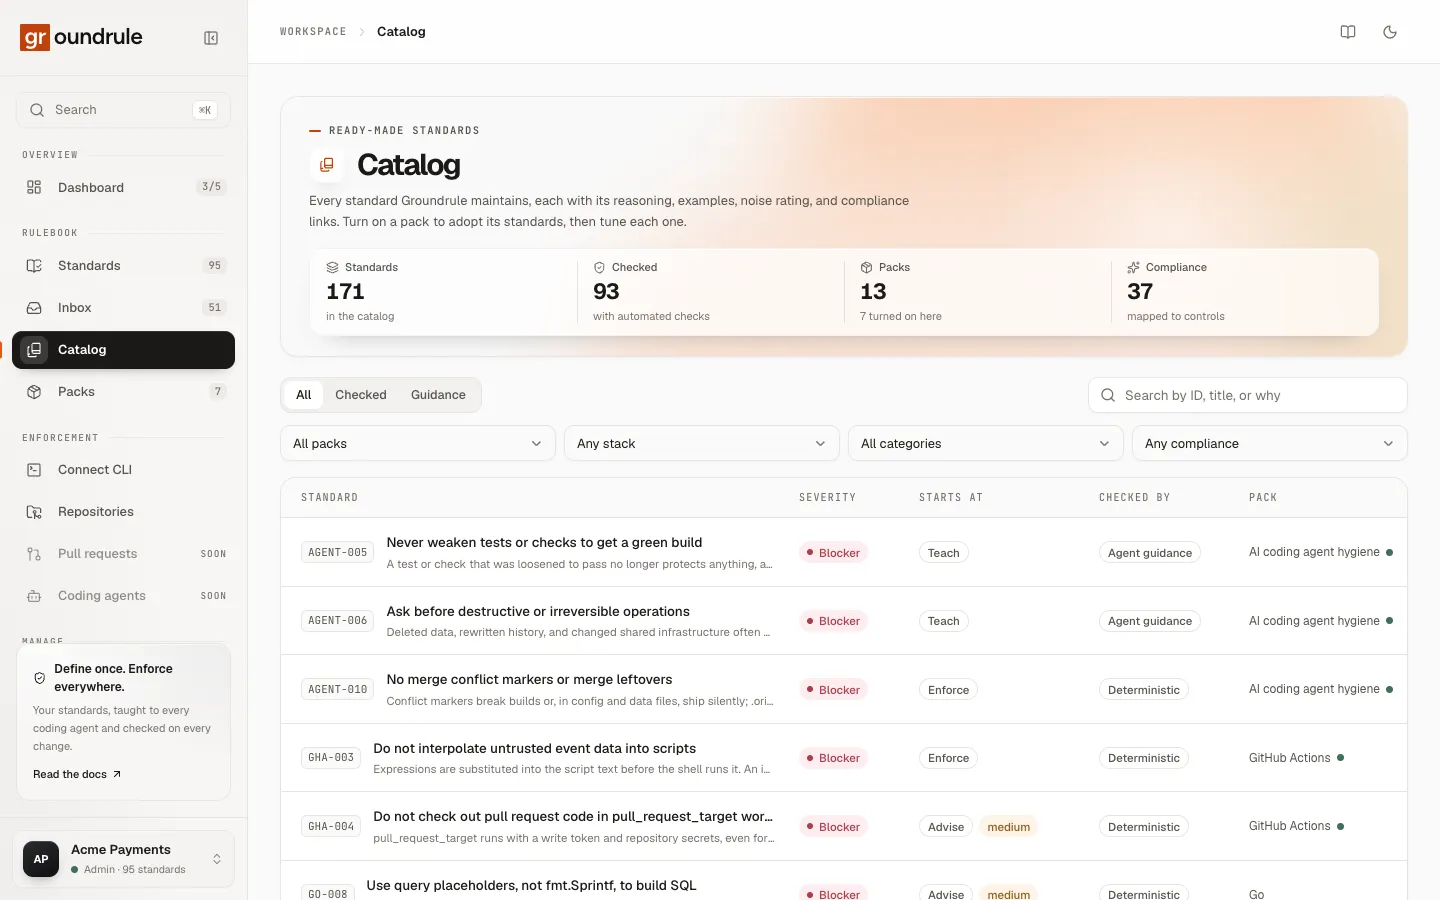This screenshot has height=900, width=1440.
Task: Click the GHA-003 standard ID badge
Action: pos(331,758)
